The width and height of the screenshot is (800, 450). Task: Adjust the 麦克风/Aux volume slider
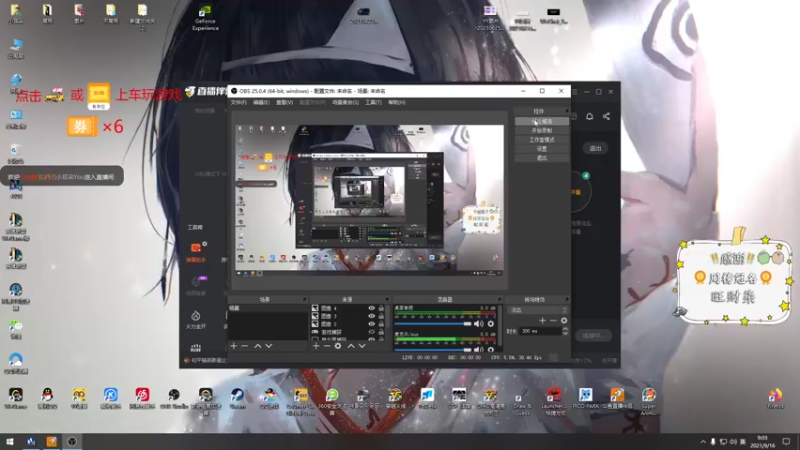coord(433,349)
